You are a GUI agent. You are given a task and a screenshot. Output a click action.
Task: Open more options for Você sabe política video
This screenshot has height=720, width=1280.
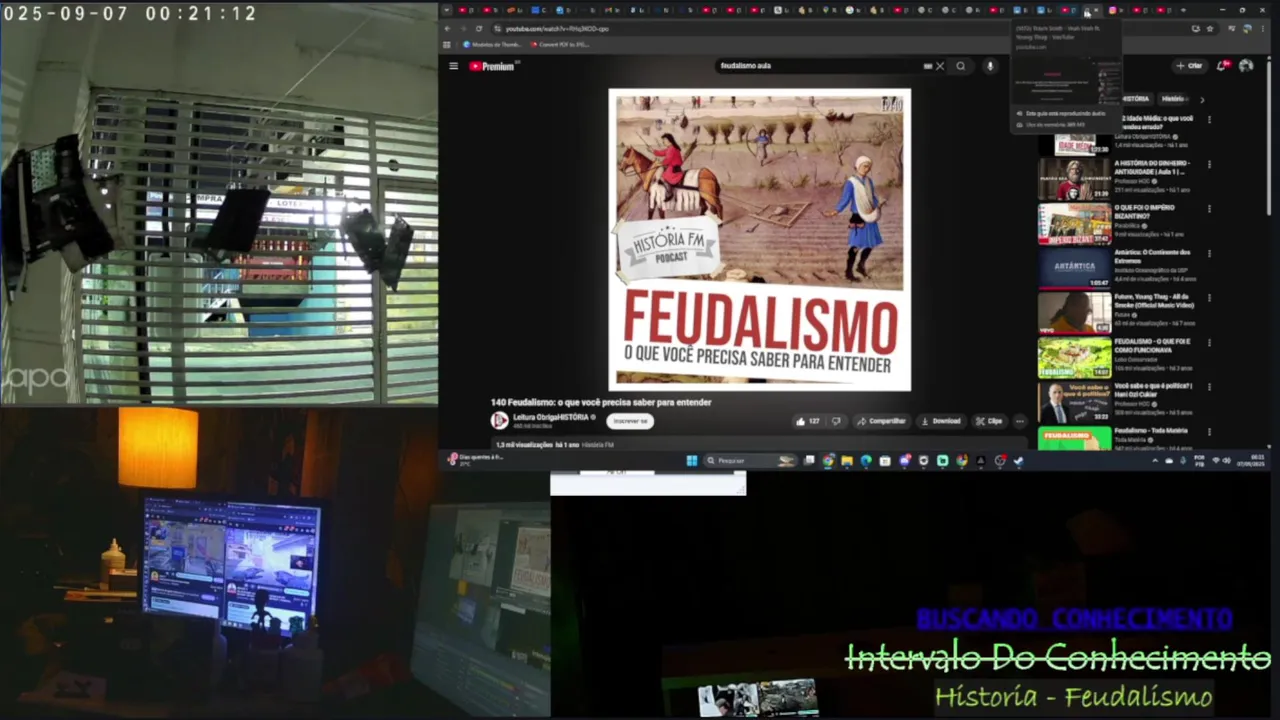point(1209,387)
